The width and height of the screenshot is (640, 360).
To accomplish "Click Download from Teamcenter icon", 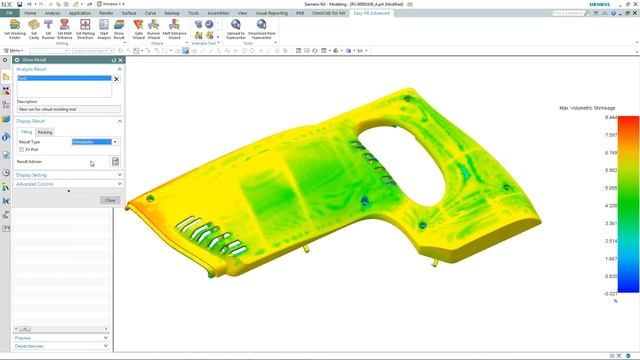I will pos(261,25).
